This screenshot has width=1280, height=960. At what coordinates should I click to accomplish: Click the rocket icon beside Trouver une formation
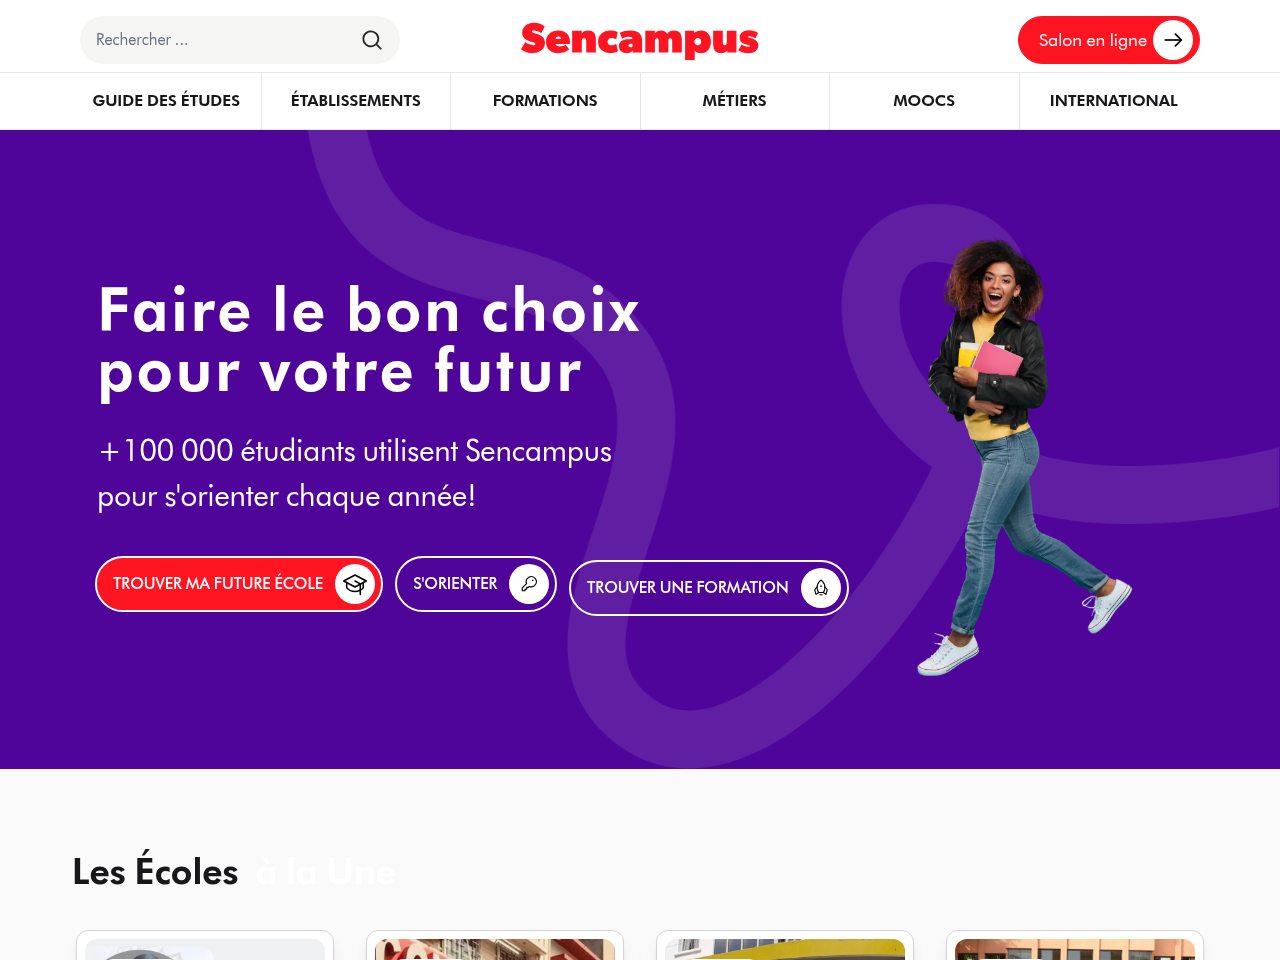(821, 588)
